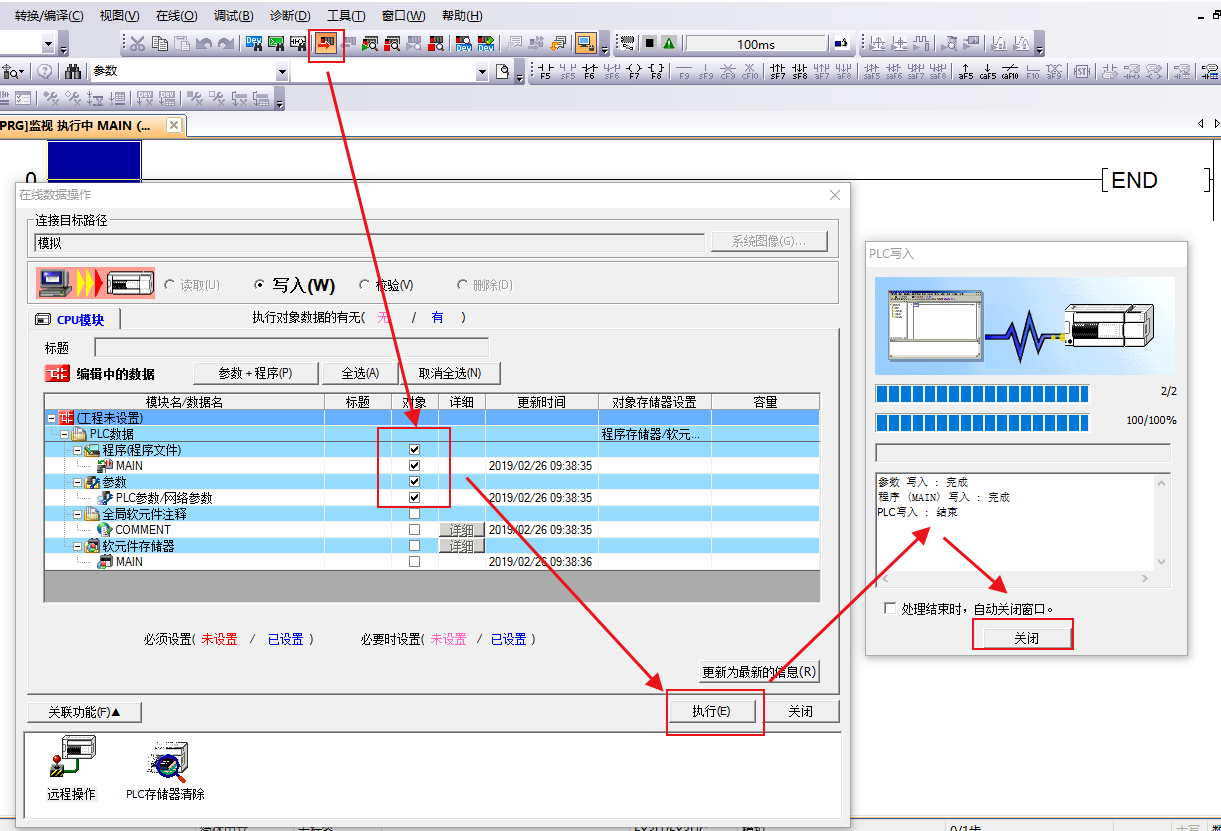Image resolution: width=1221 pixels, height=831 pixels.
Task: Click the caF10 invert operation result icon
Action: (x=1010, y=72)
